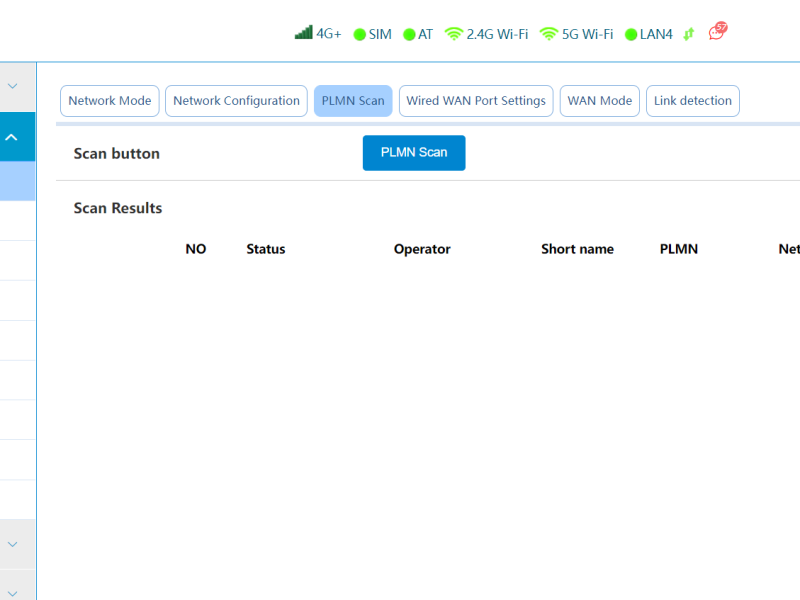Viewport: 800px width, 600px height.
Task: Click the AT status green indicator
Action: pos(409,35)
